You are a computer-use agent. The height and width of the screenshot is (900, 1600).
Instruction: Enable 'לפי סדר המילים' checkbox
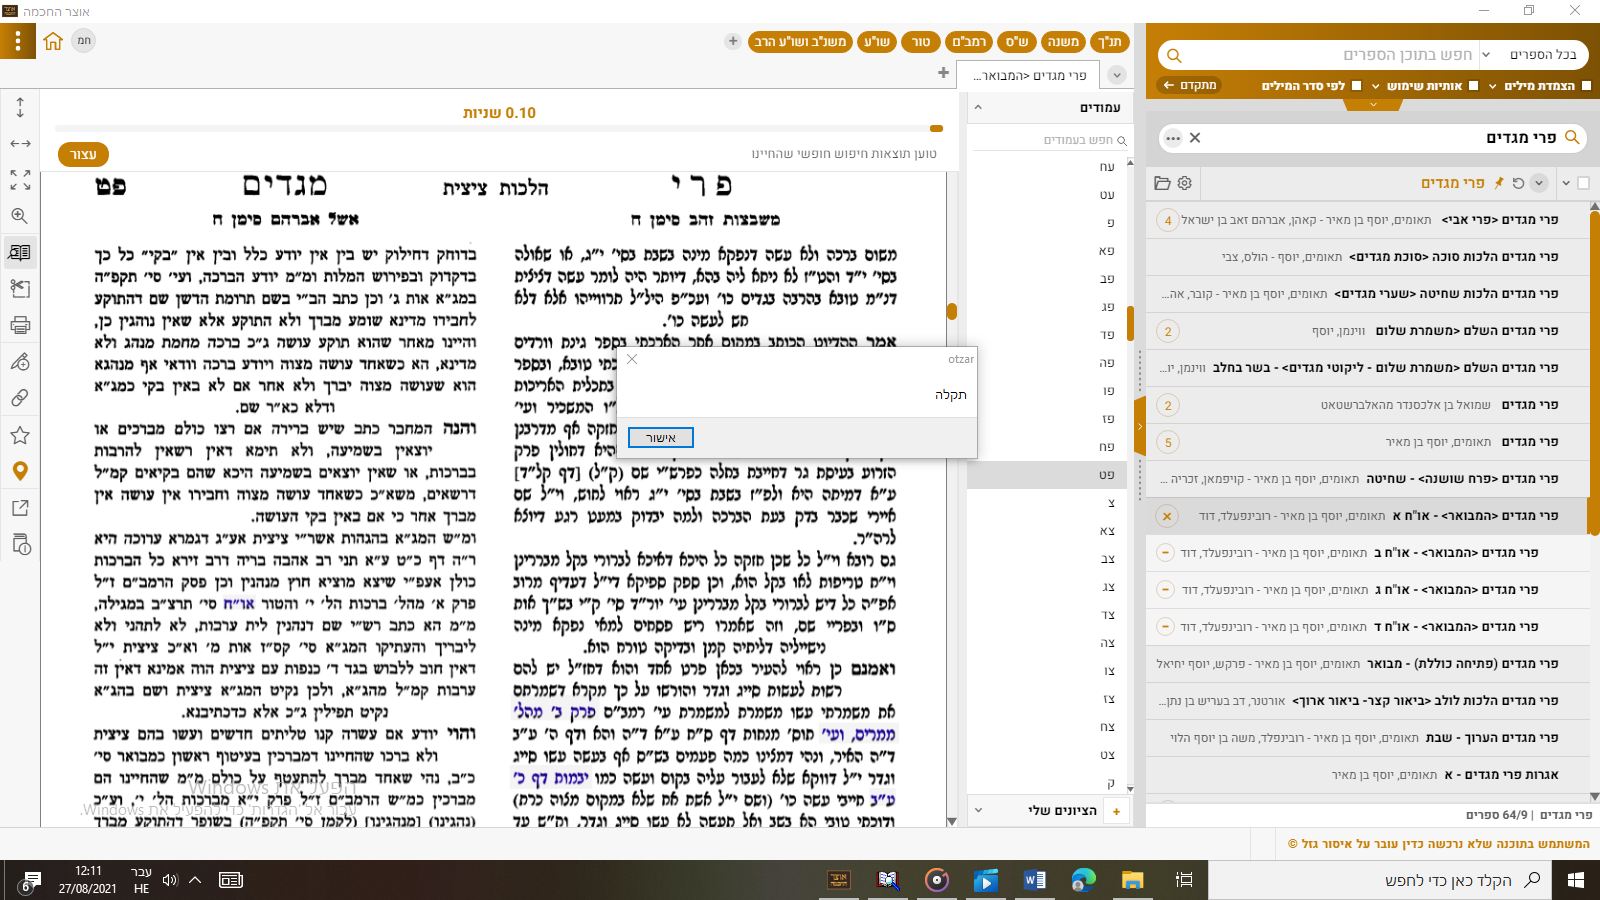pos(1357,86)
